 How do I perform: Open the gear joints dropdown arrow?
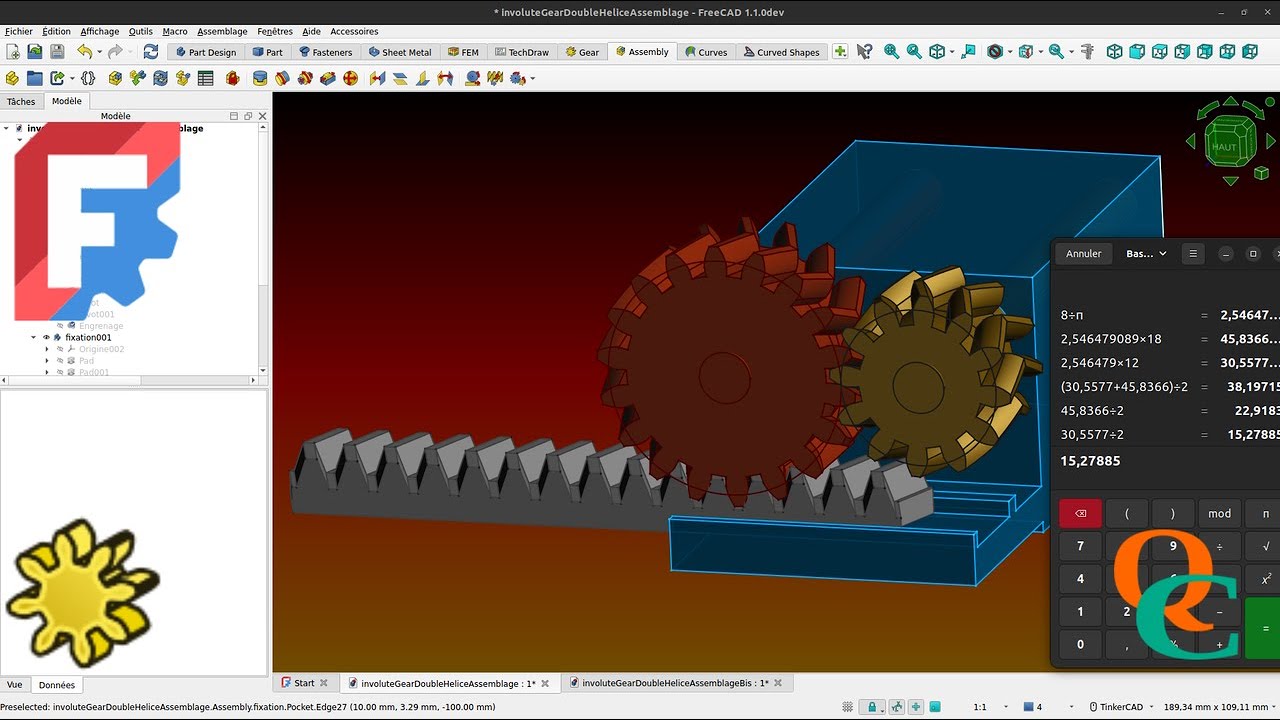coord(532,78)
